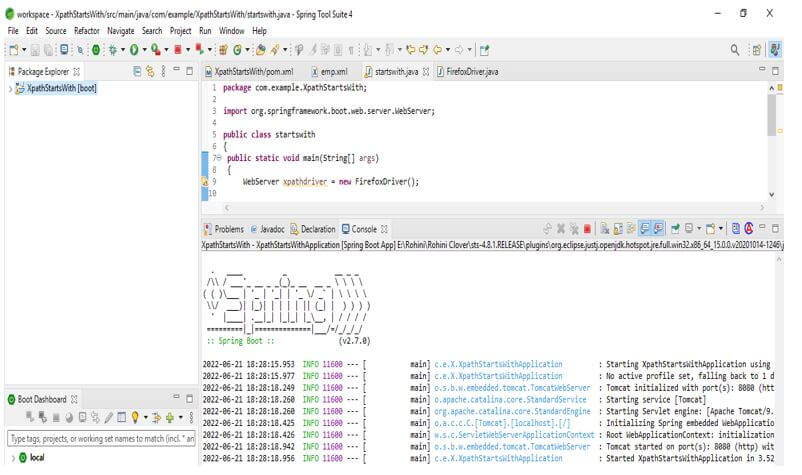This screenshot has height=475, width=802.
Task: Switch to the Problems view tab
Action: pos(224,229)
